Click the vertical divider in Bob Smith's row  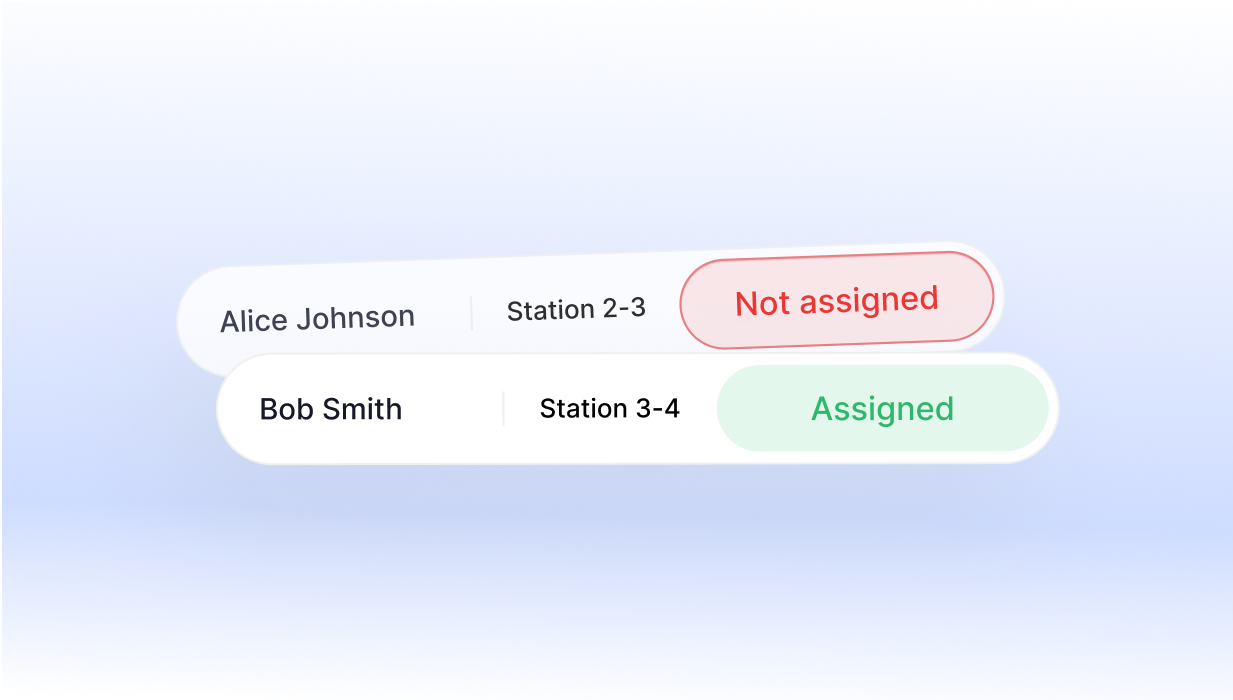point(503,409)
